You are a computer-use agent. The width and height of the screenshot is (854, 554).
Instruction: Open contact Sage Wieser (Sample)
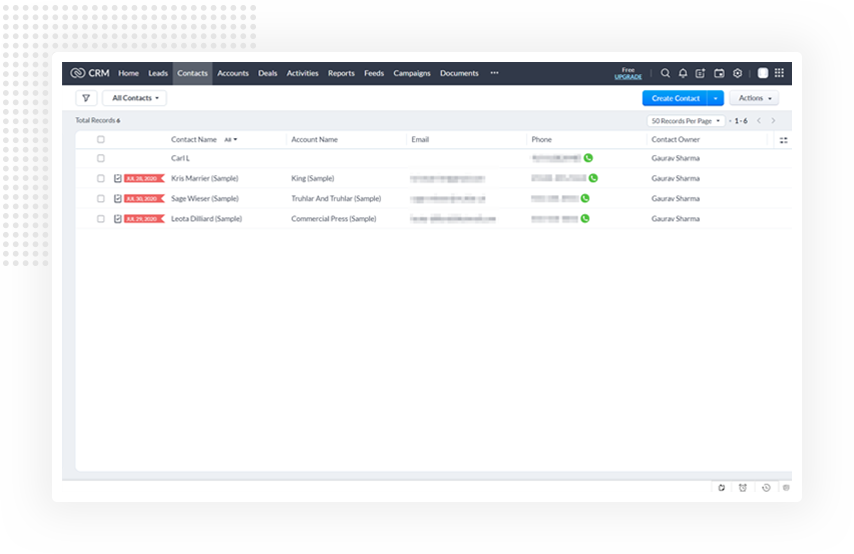click(x=205, y=198)
